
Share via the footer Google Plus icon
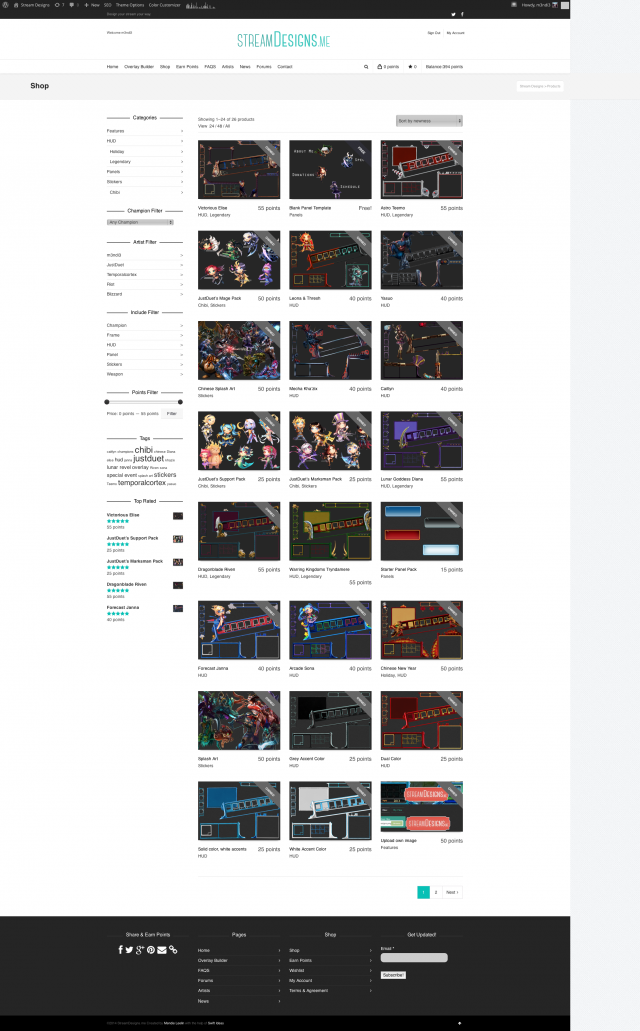pyautogui.click(x=140, y=949)
